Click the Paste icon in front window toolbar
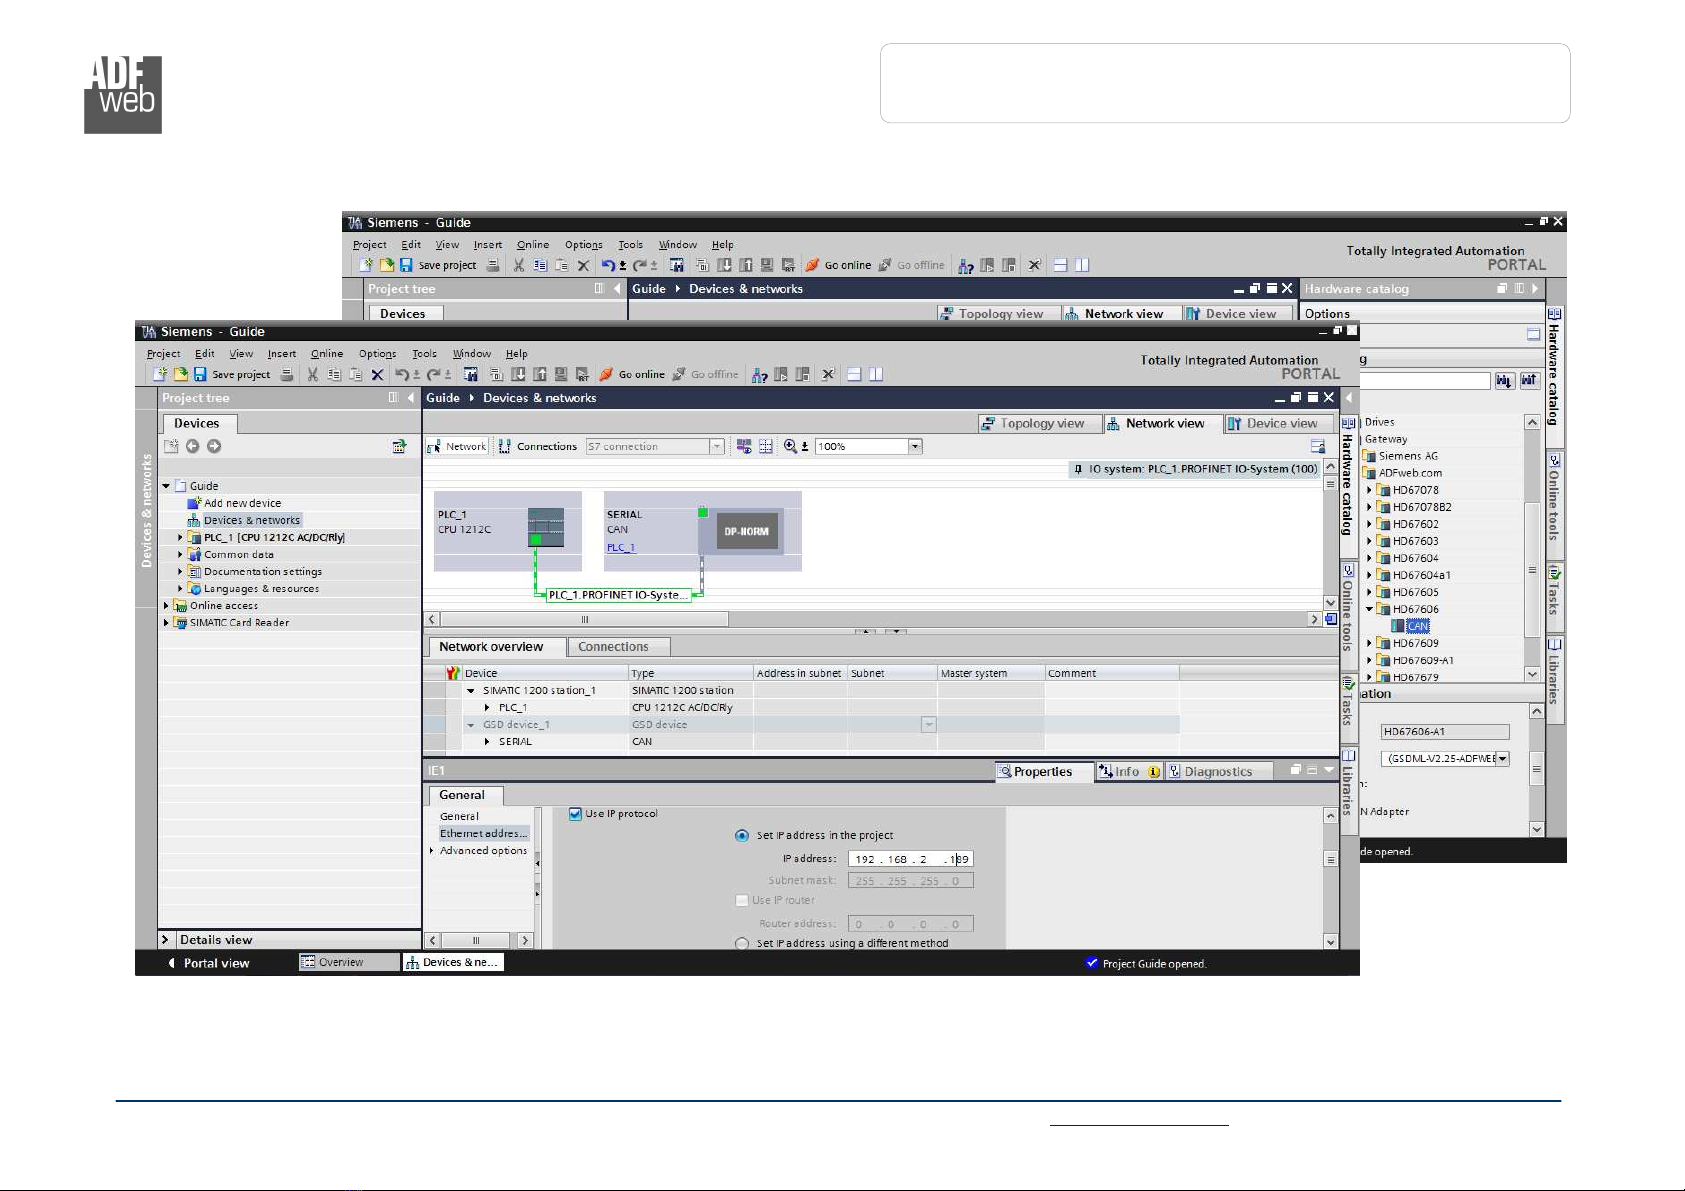Viewport: 1685px width, 1191px height. point(356,375)
